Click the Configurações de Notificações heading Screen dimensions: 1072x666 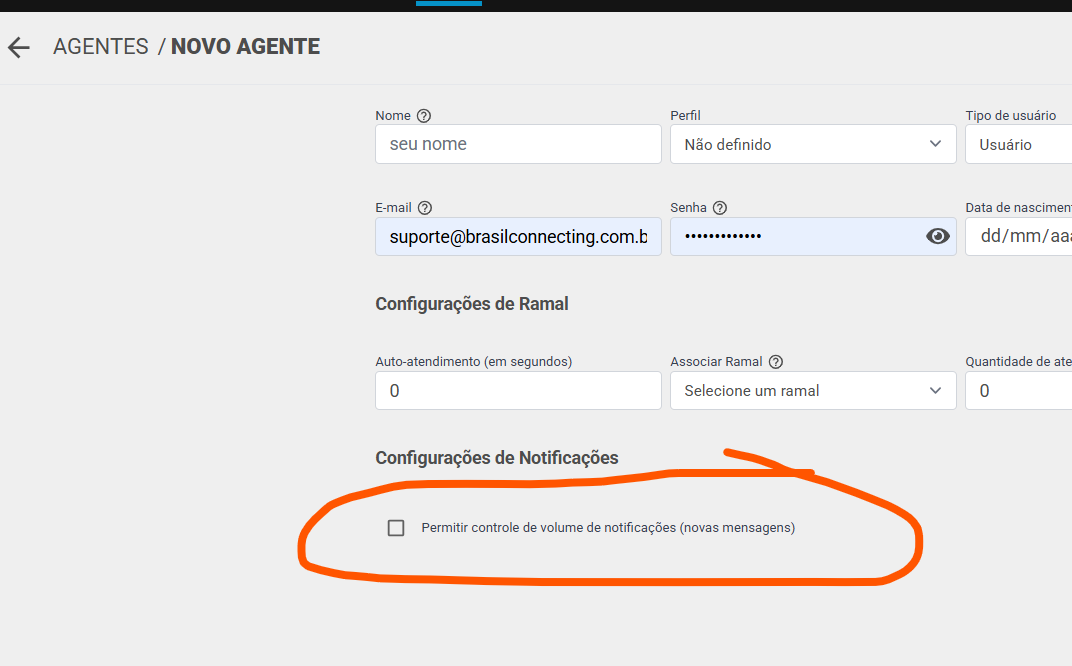click(497, 457)
